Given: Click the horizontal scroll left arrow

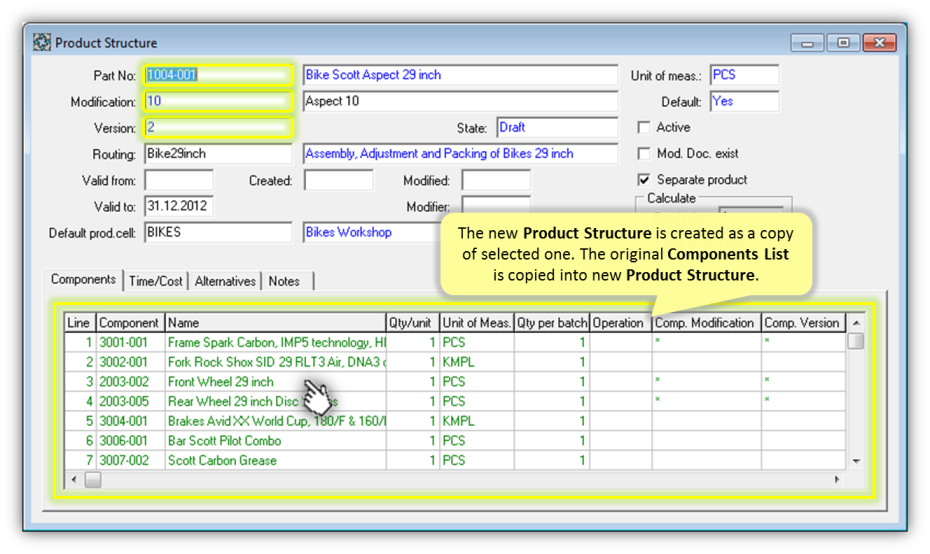Looking at the screenshot, I should 74,479.
